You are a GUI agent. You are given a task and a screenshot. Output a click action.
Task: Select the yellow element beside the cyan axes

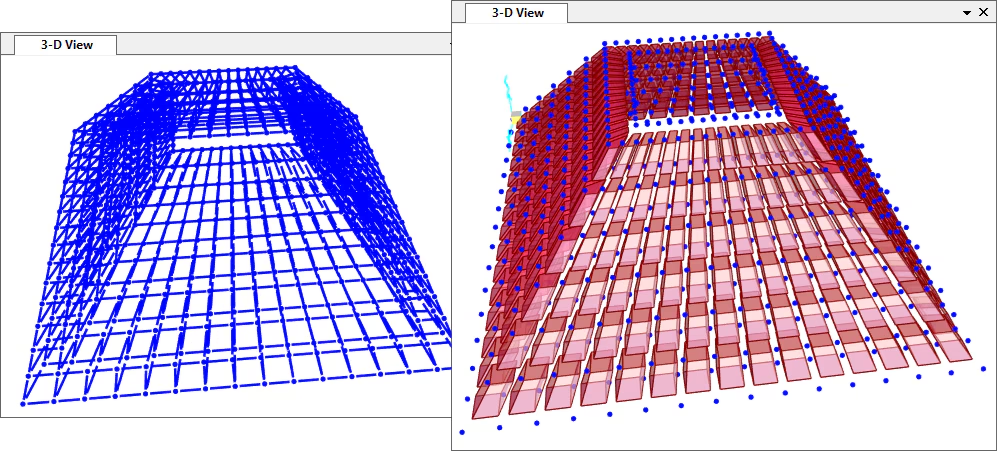click(516, 120)
